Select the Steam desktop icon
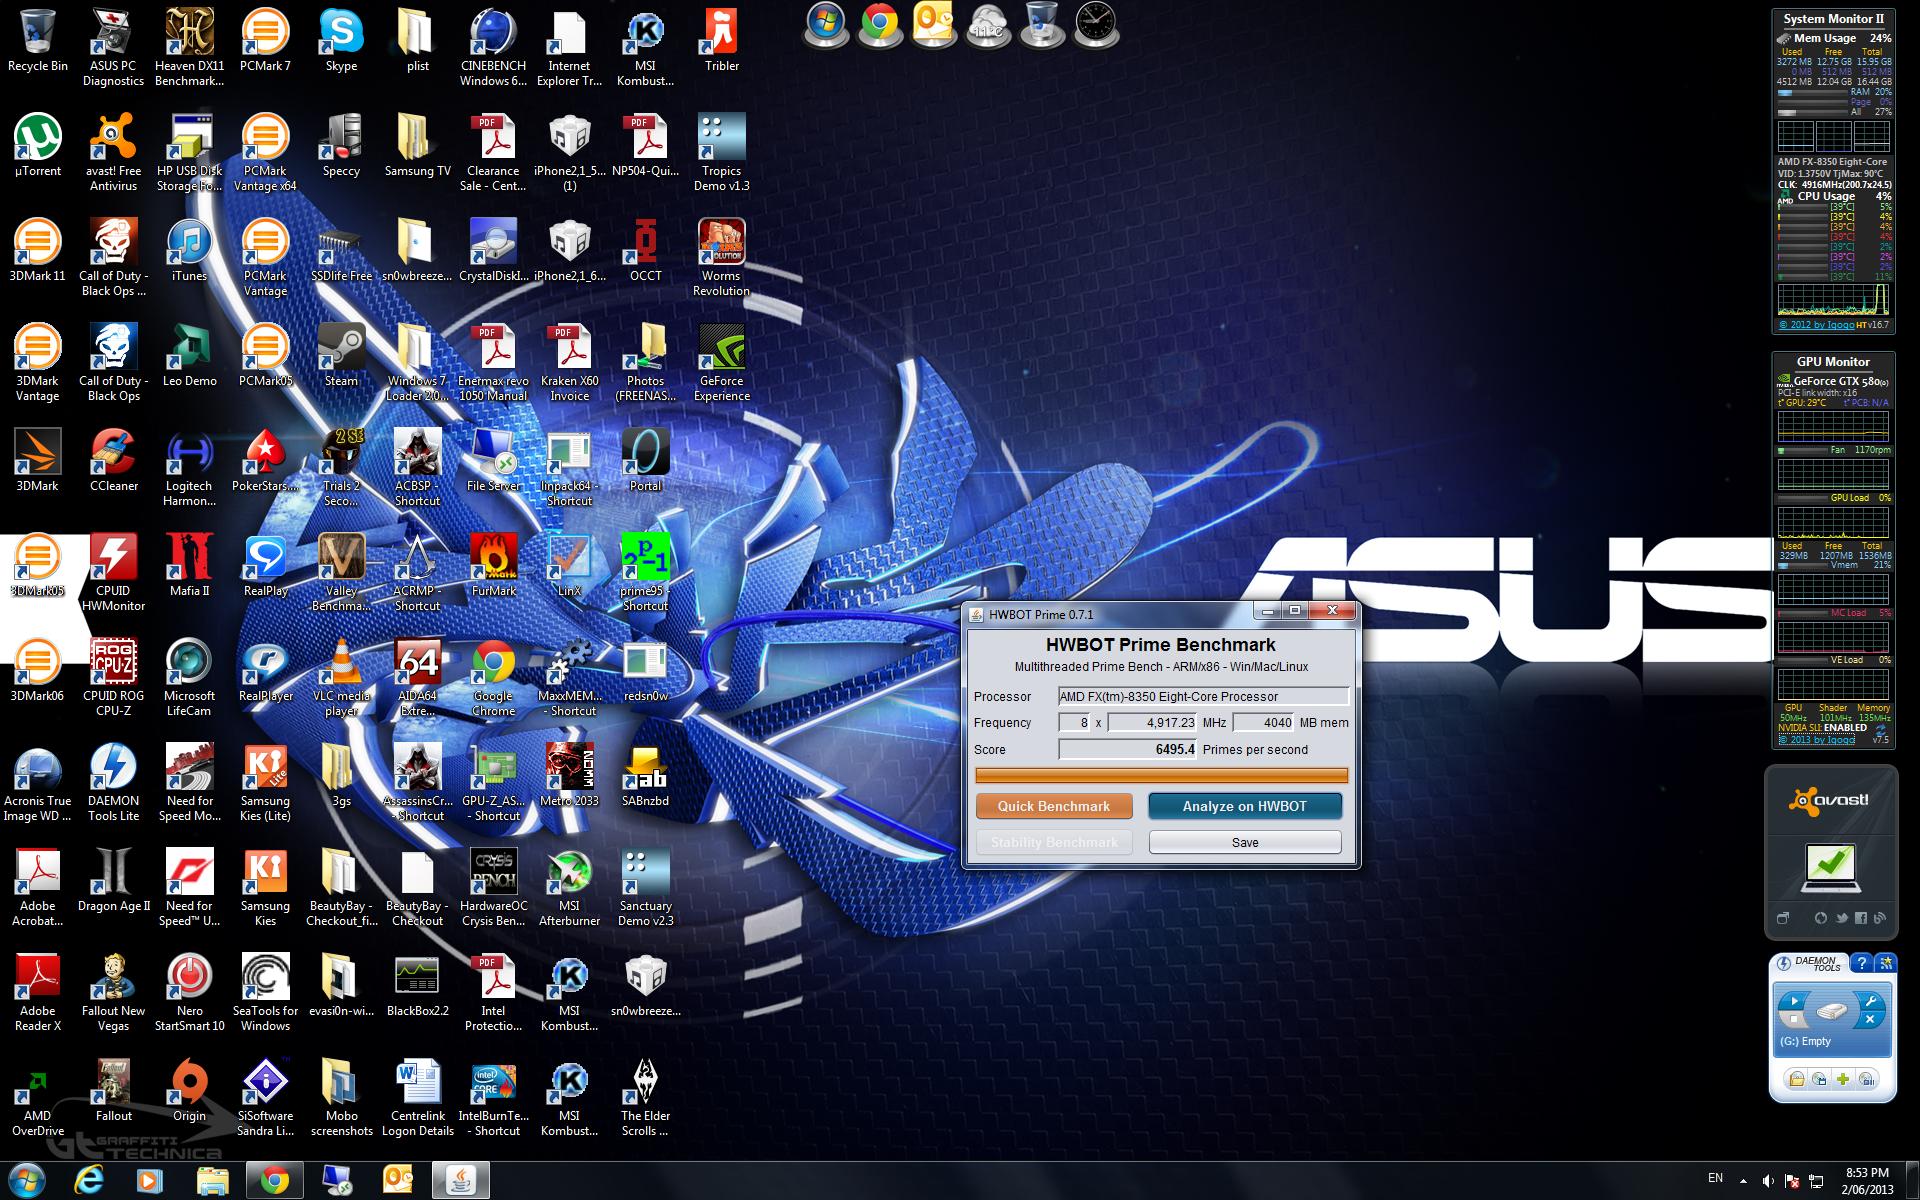The image size is (1920, 1200). point(341,355)
